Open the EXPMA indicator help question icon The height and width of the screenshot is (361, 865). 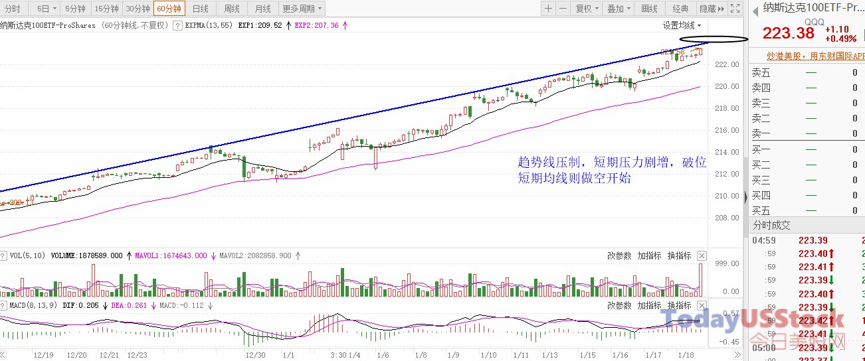click(x=178, y=25)
